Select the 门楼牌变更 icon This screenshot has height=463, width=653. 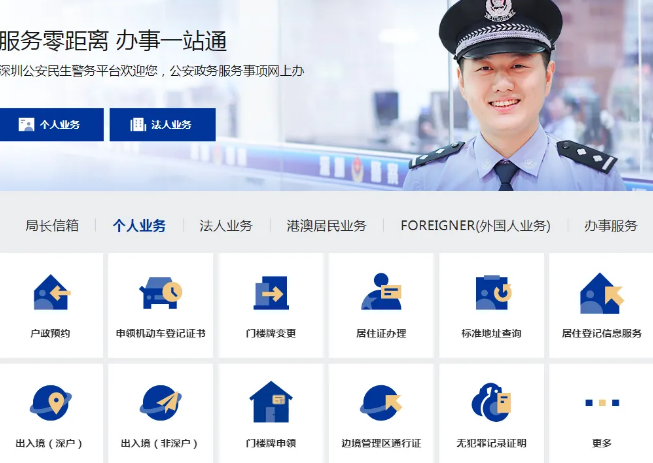point(271,293)
